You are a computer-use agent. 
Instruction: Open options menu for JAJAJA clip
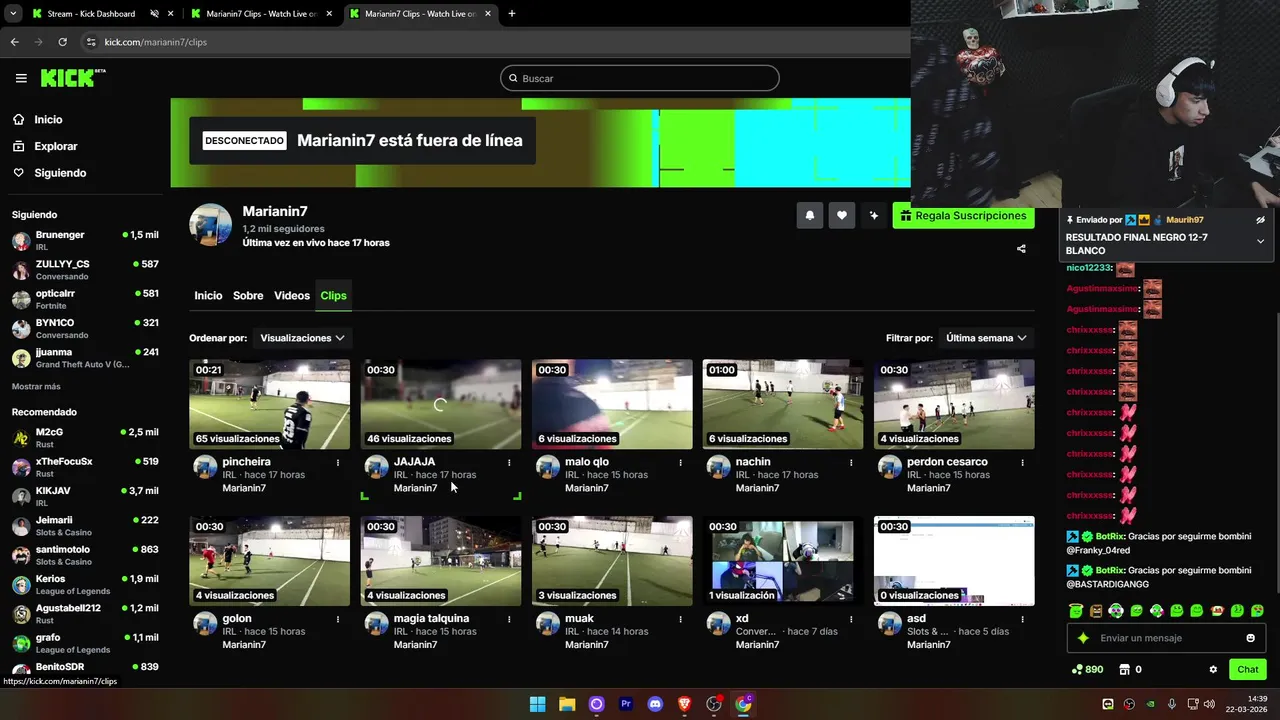coord(509,462)
